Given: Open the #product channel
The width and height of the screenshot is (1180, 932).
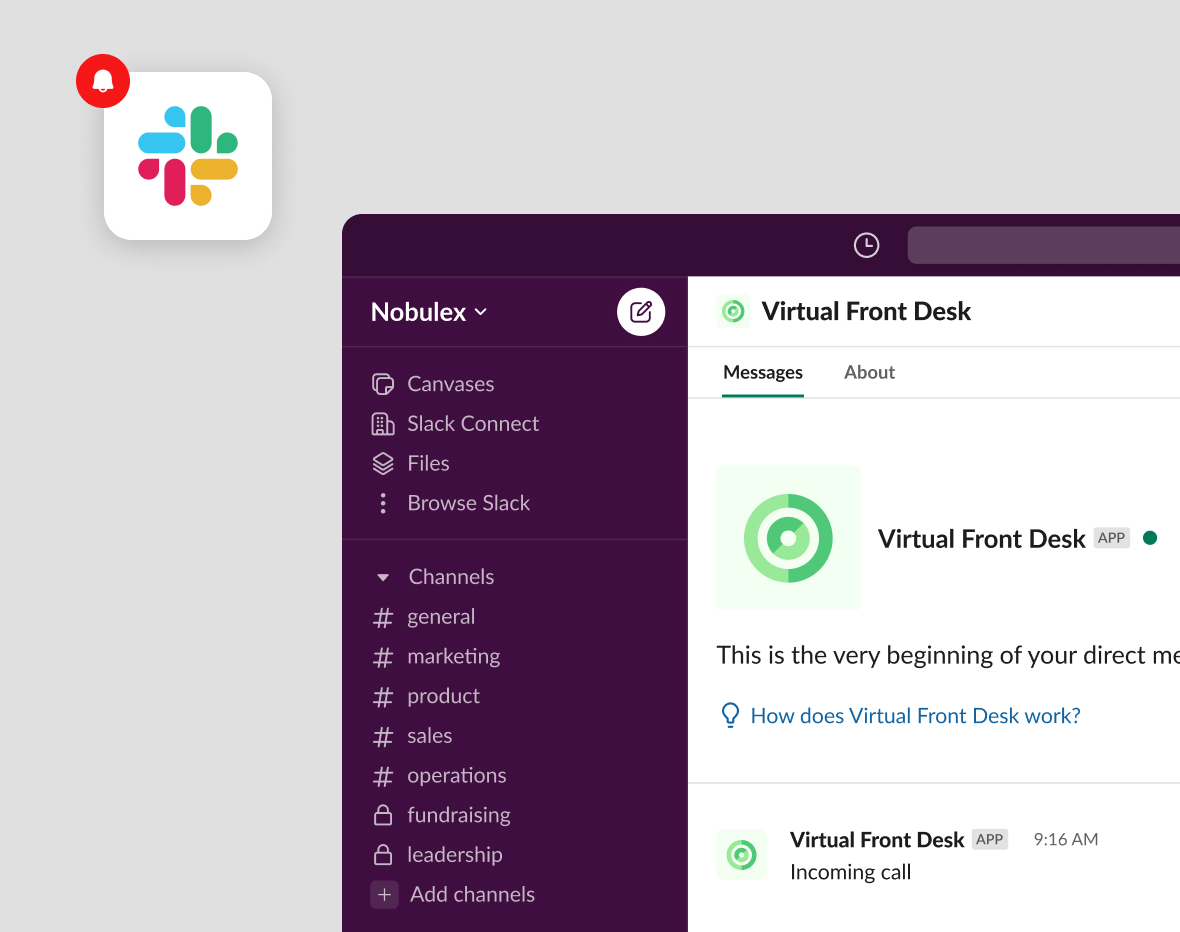Looking at the screenshot, I should (426, 696).
